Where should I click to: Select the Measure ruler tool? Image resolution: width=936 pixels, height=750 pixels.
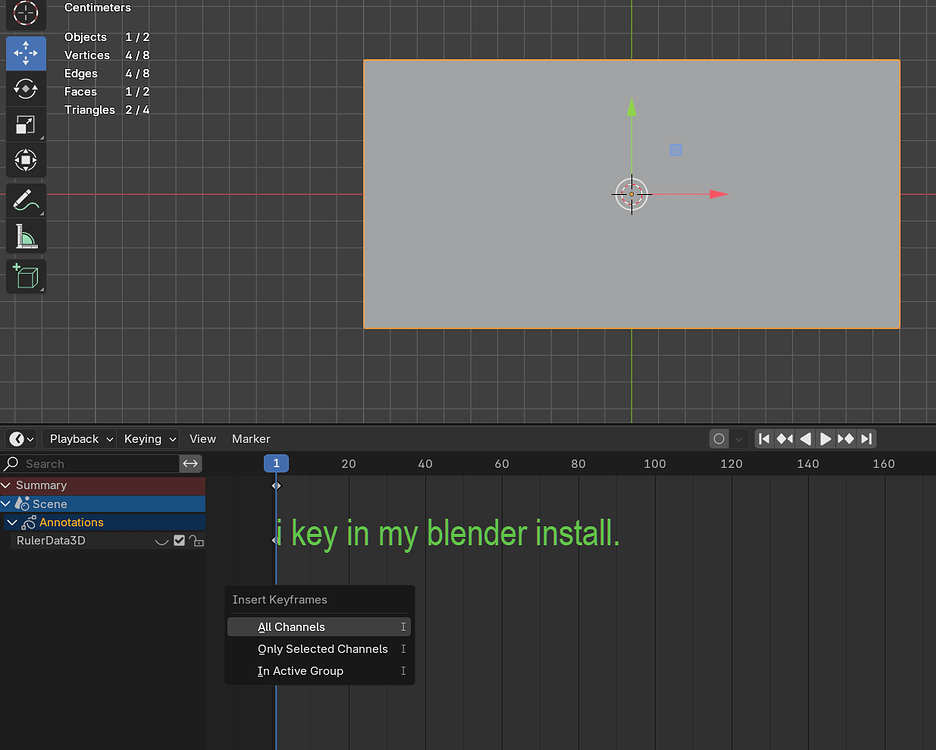tap(26, 236)
